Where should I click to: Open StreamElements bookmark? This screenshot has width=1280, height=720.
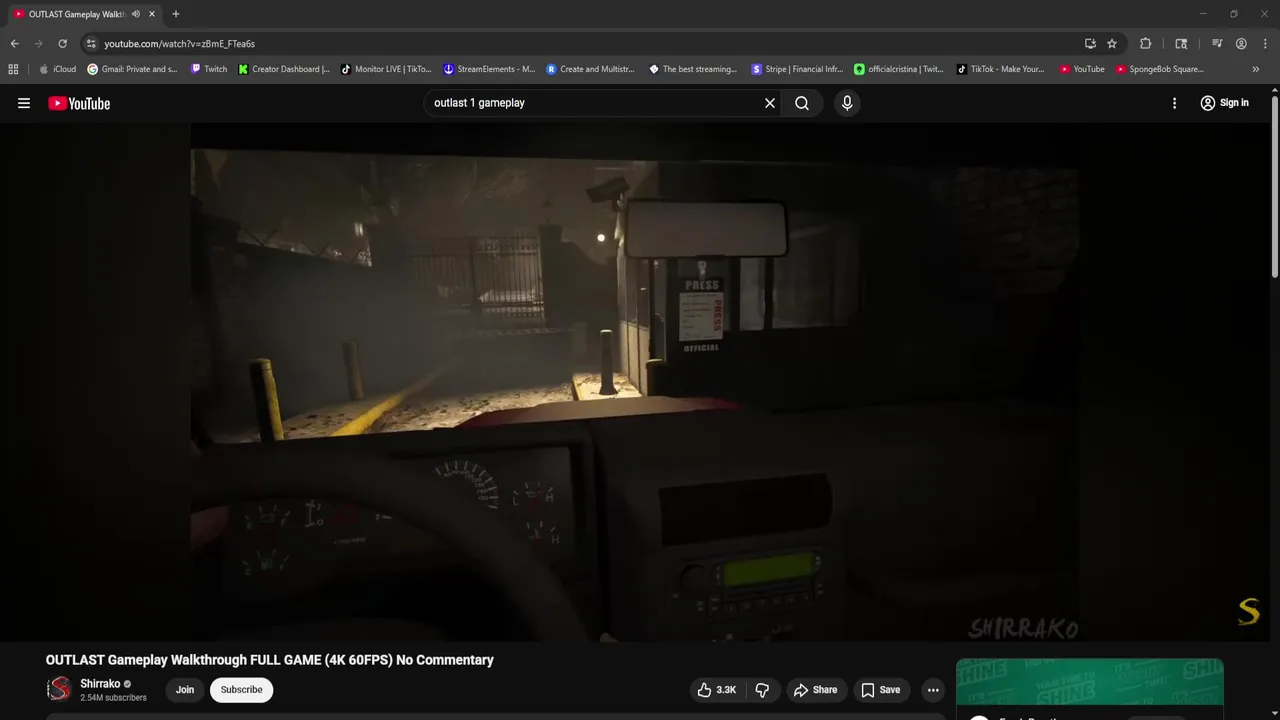pos(489,69)
